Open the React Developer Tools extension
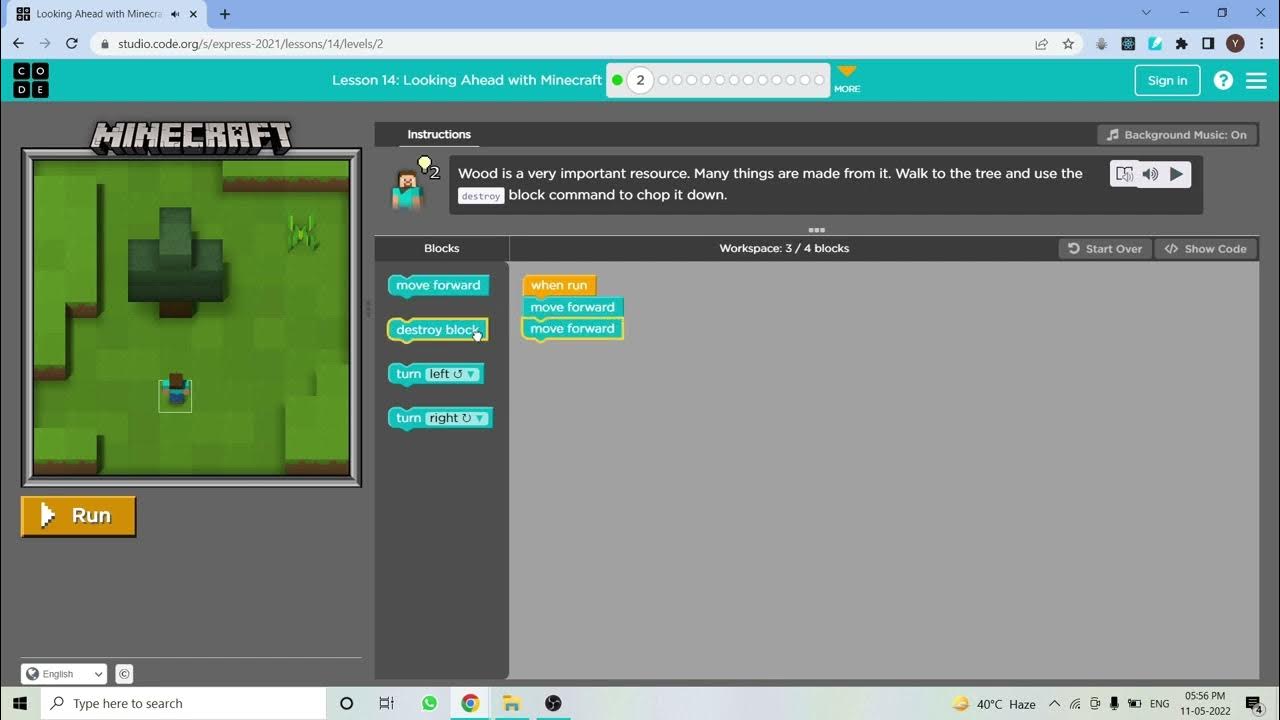Screen dimensions: 1280x720 1128,44
